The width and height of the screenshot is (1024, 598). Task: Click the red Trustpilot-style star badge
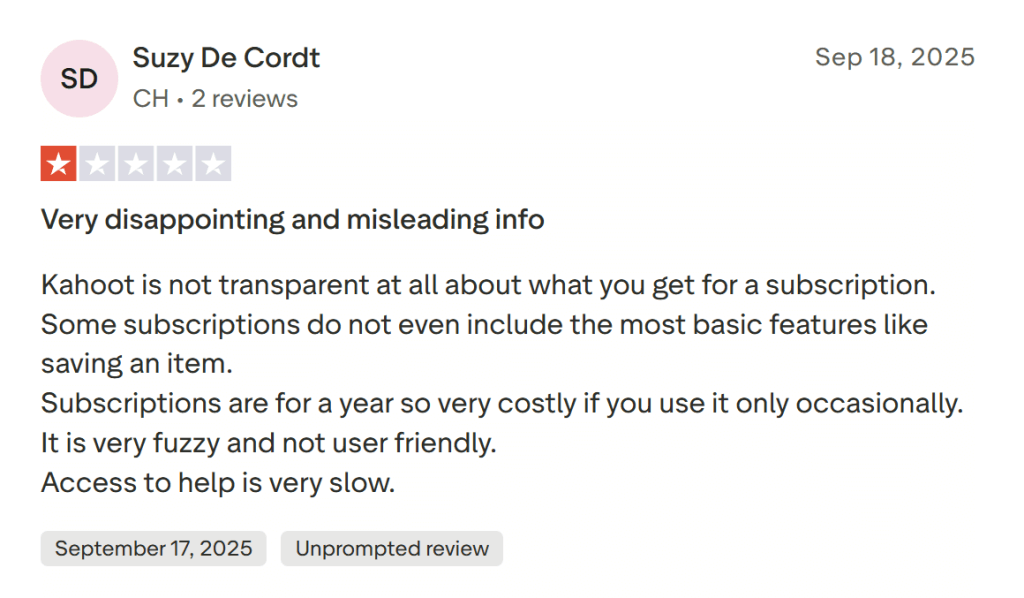point(59,162)
